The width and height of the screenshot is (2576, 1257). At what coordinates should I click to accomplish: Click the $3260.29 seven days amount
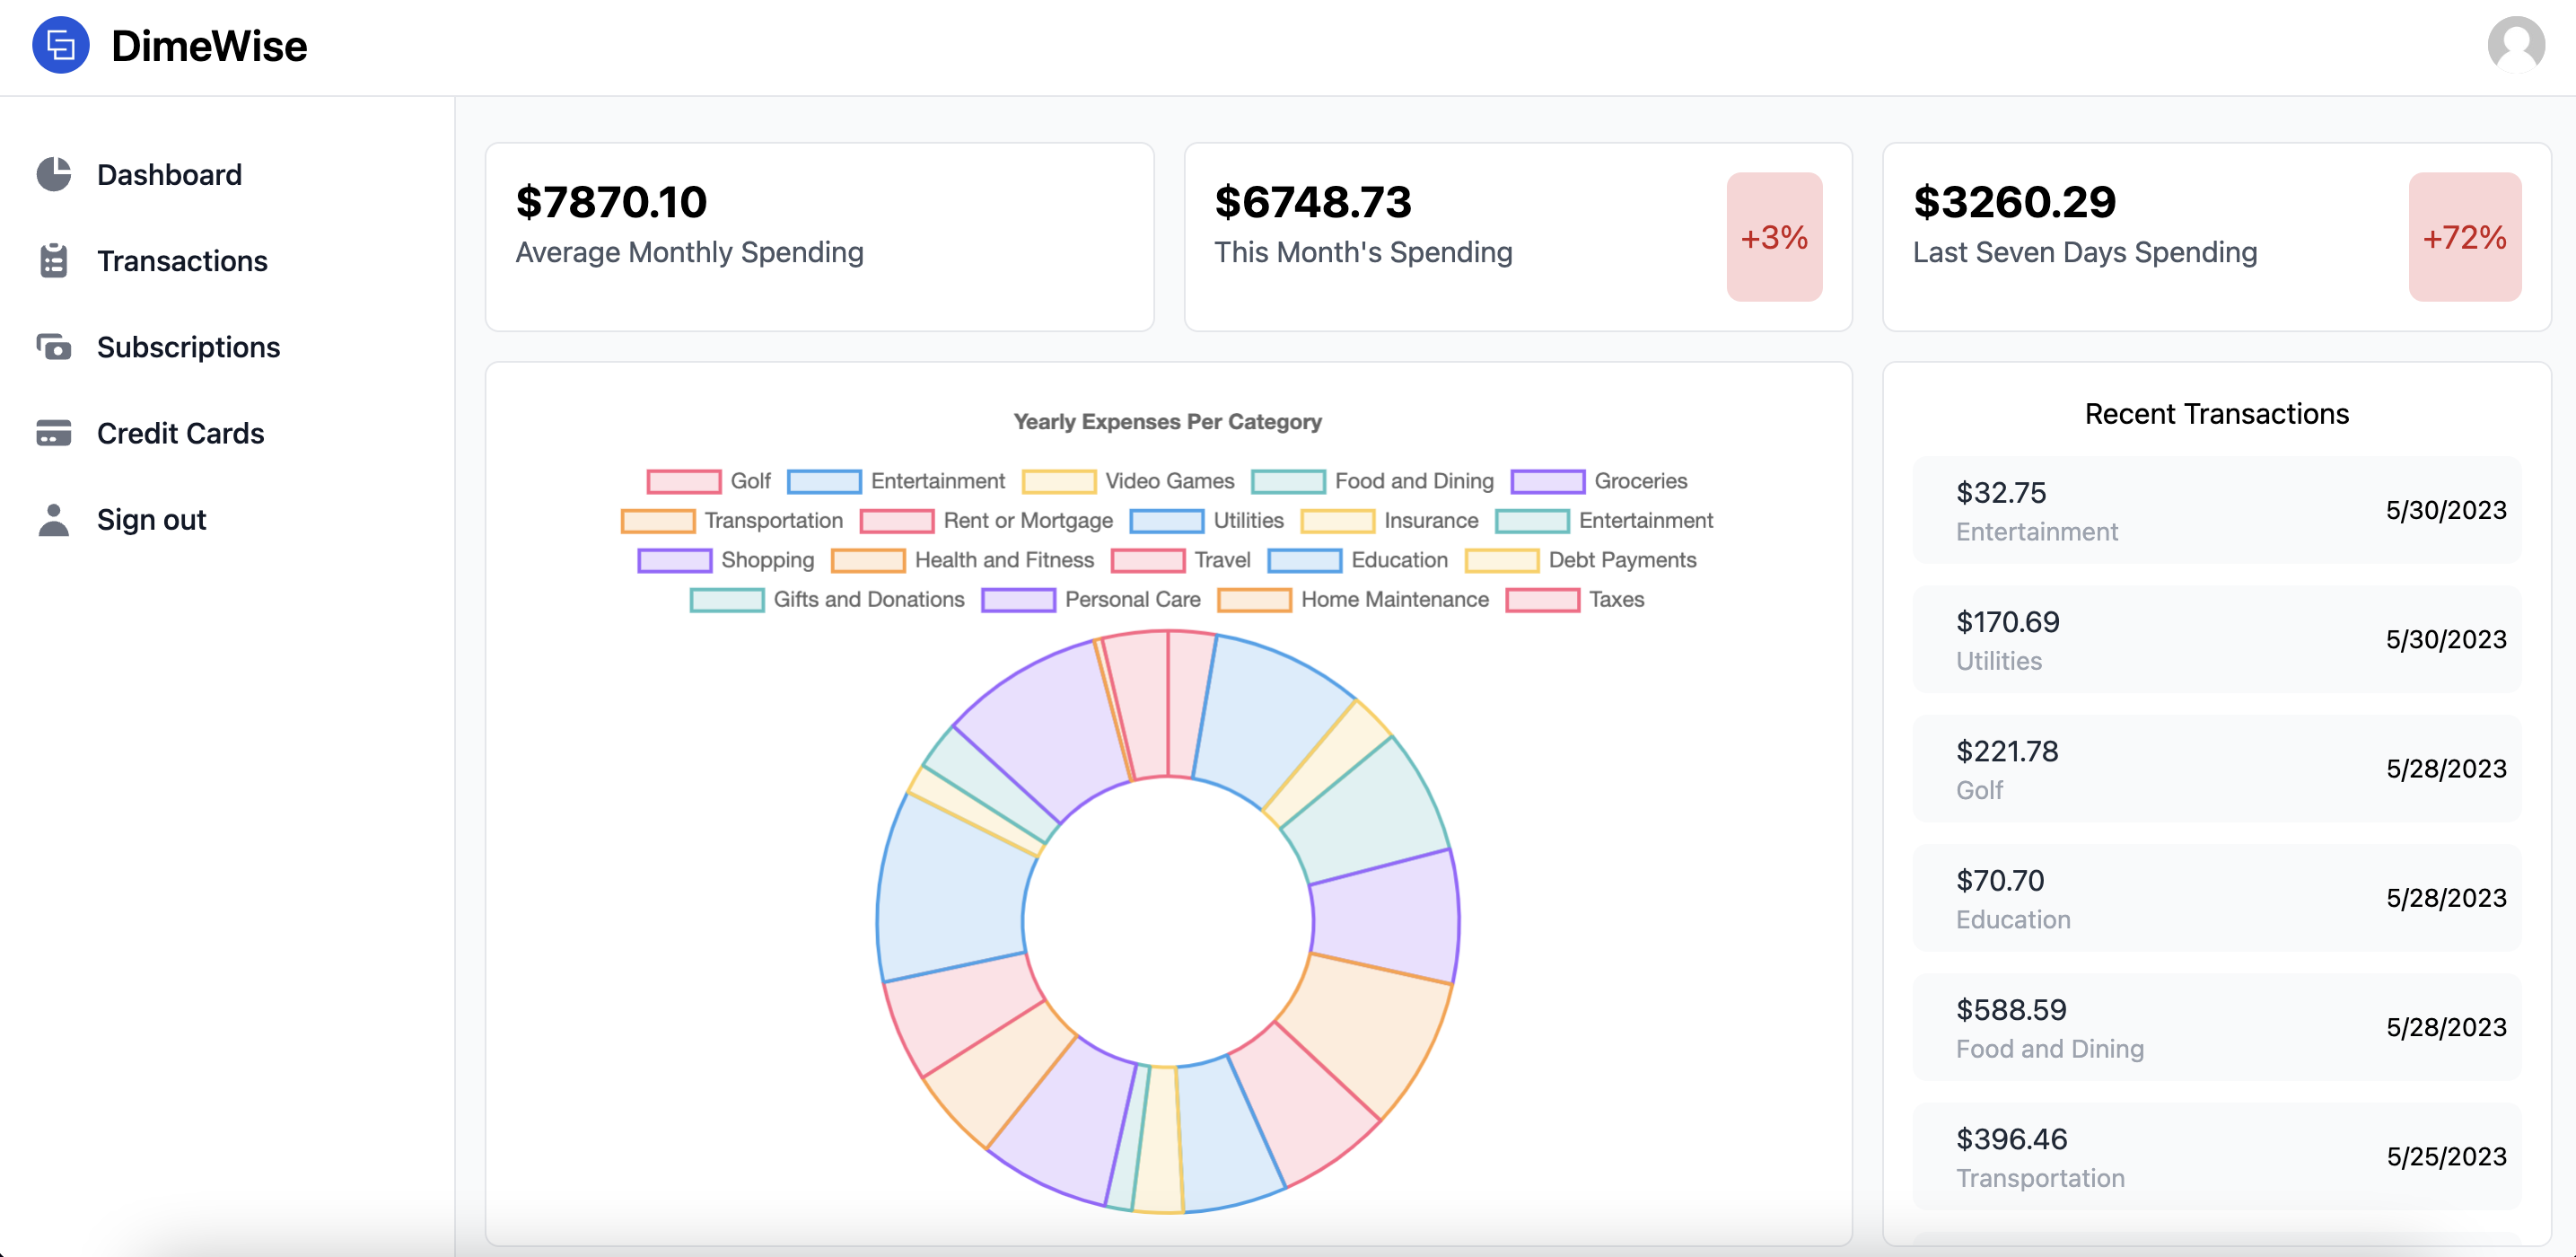(x=2014, y=202)
